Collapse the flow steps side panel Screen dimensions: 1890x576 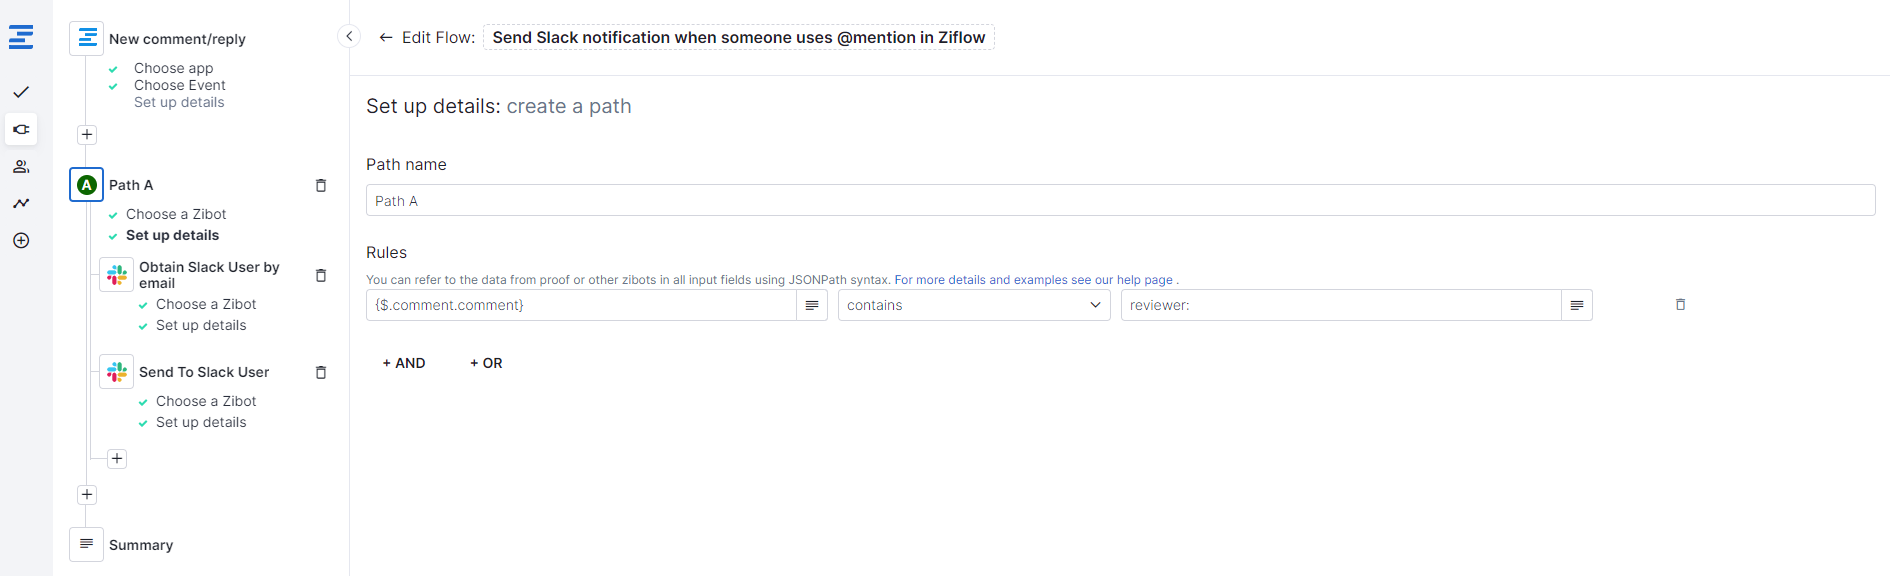pos(349,37)
